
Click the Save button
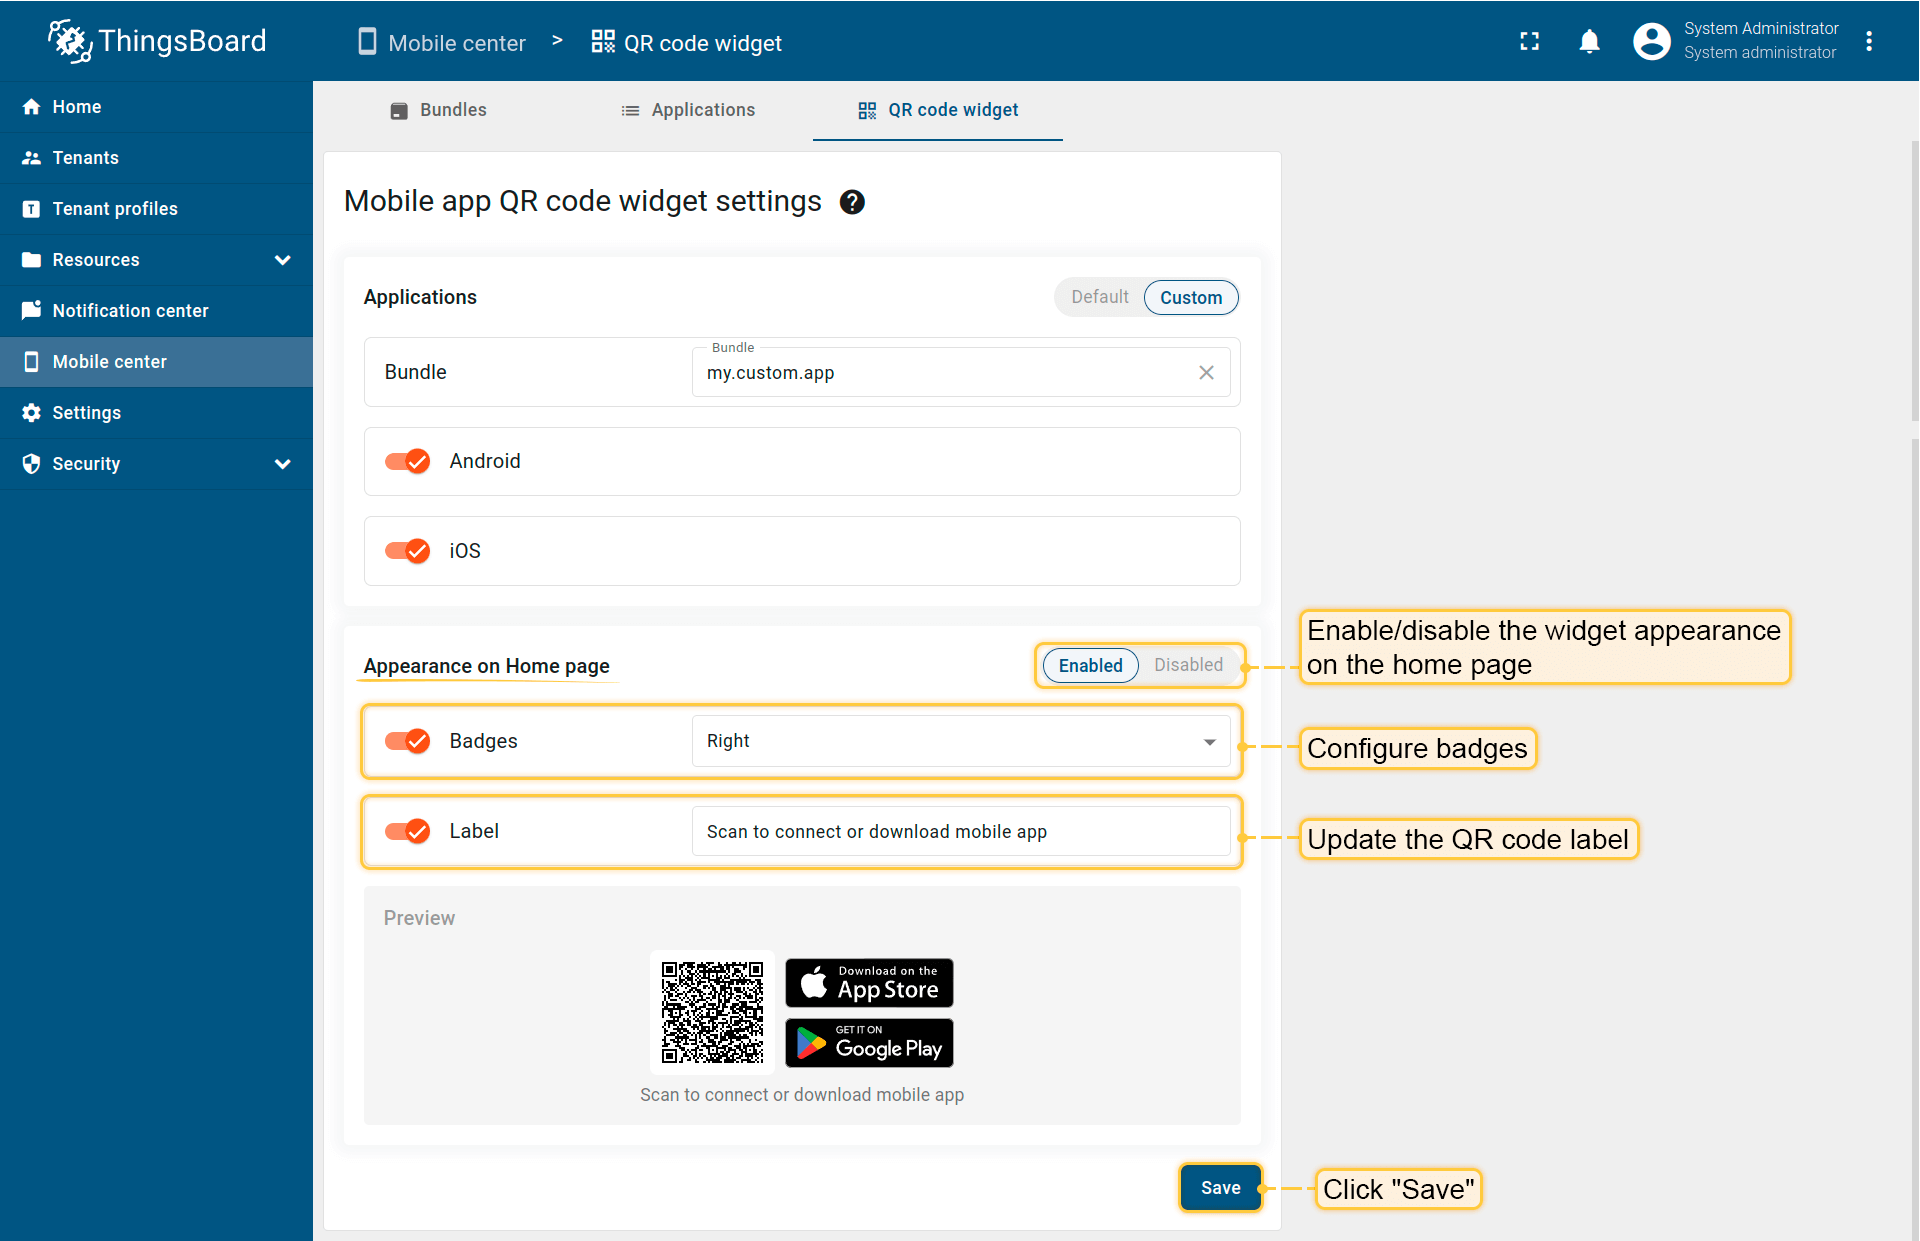1220,1188
